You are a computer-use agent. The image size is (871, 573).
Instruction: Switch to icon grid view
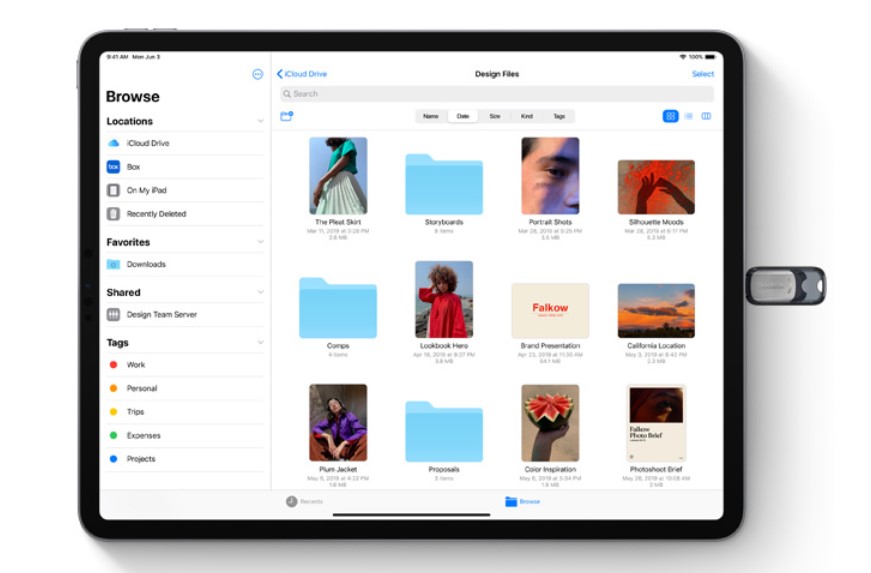pyautogui.click(x=670, y=116)
